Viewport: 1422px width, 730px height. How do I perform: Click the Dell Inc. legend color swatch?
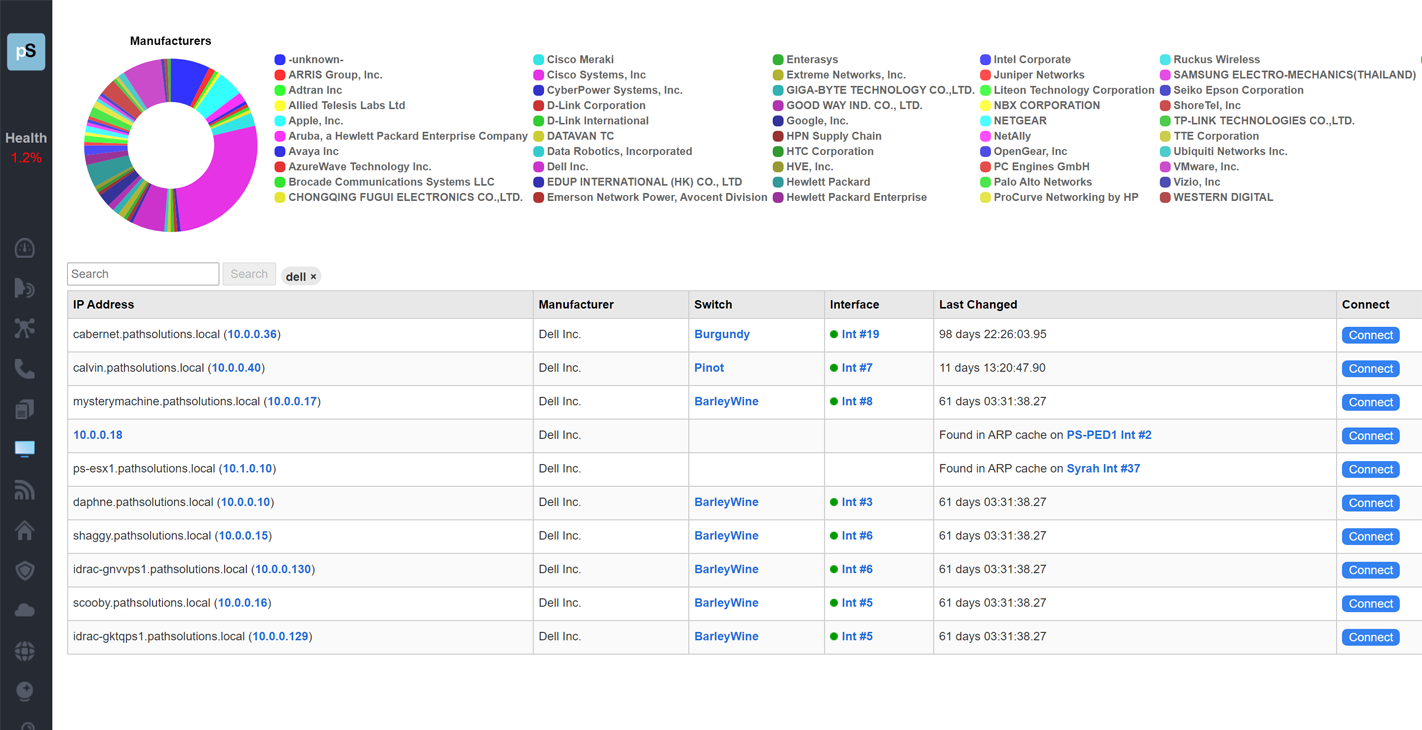pyautogui.click(x=539, y=167)
